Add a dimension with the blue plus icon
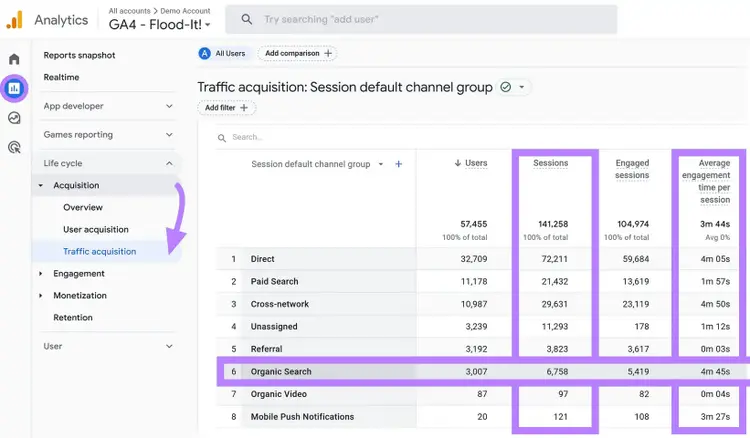 (398, 164)
